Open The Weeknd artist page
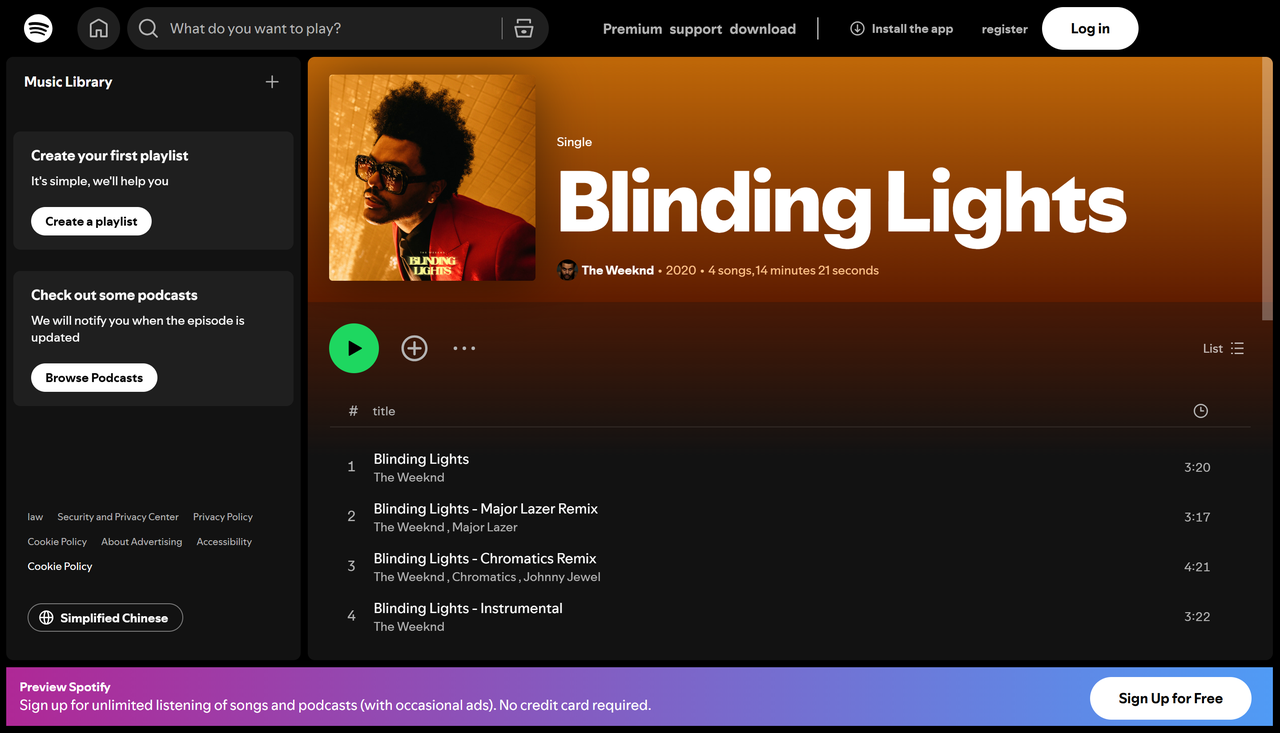This screenshot has width=1280, height=733. 617,270
